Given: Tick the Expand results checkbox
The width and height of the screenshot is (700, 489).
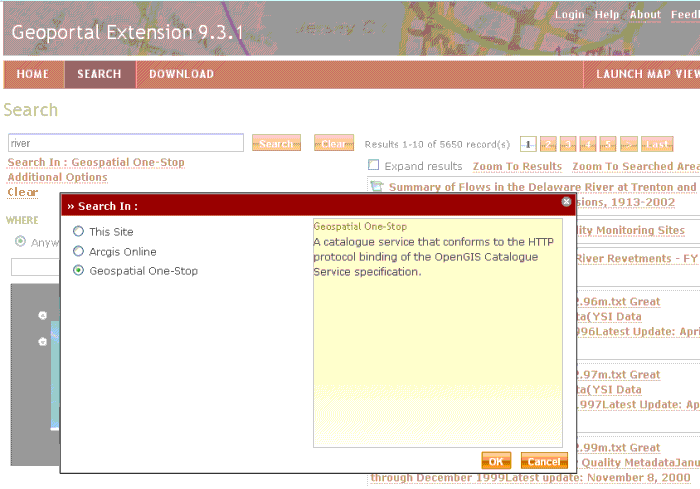Looking at the screenshot, I should (x=374, y=165).
